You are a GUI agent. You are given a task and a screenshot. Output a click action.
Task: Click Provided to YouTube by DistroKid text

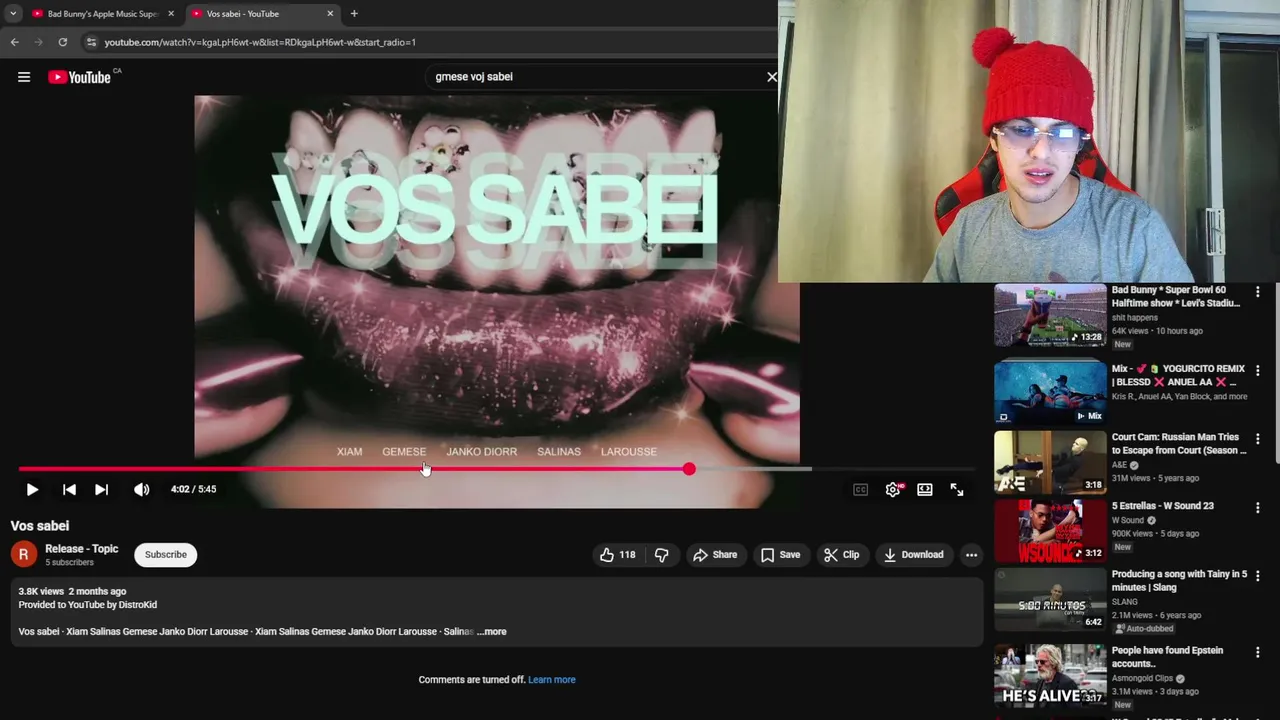coord(88,605)
